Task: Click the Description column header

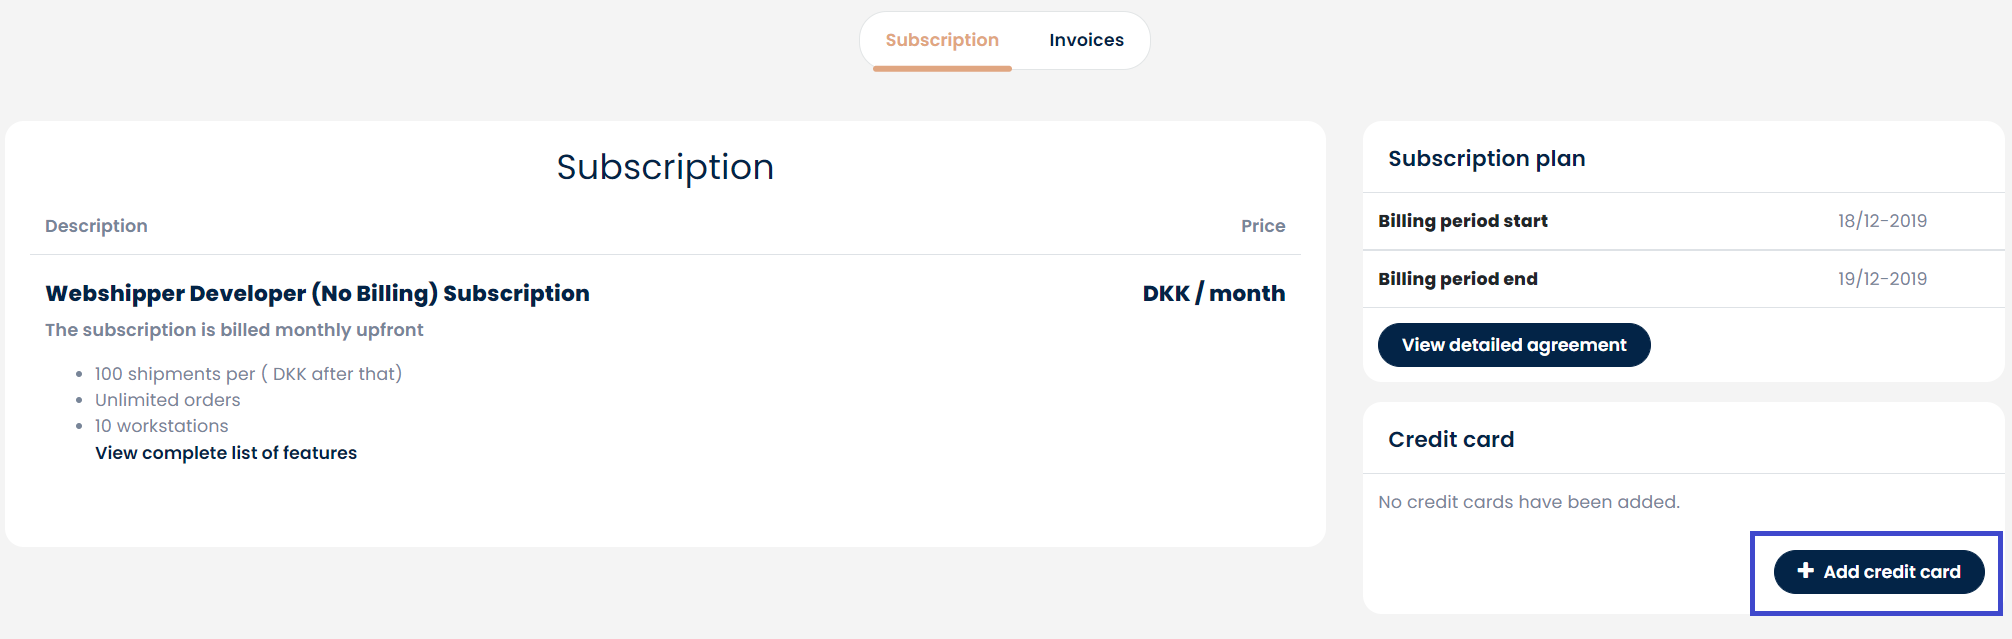Action: (x=96, y=226)
